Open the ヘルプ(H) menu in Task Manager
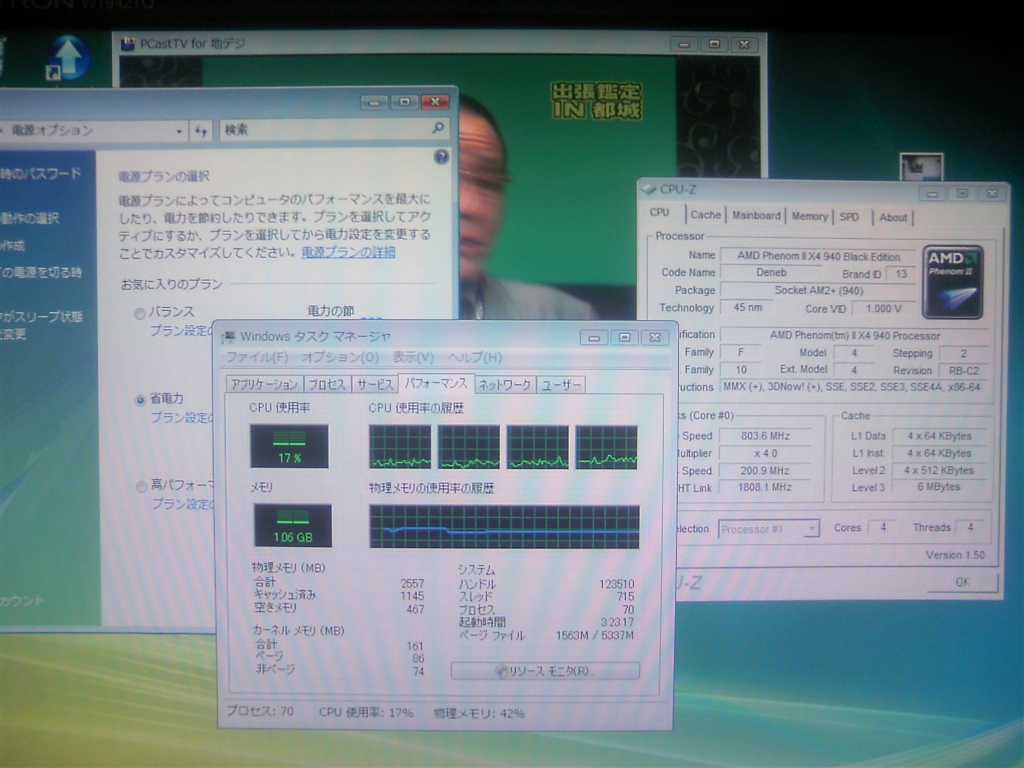This screenshot has width=1024, height=768. point(475,357)
